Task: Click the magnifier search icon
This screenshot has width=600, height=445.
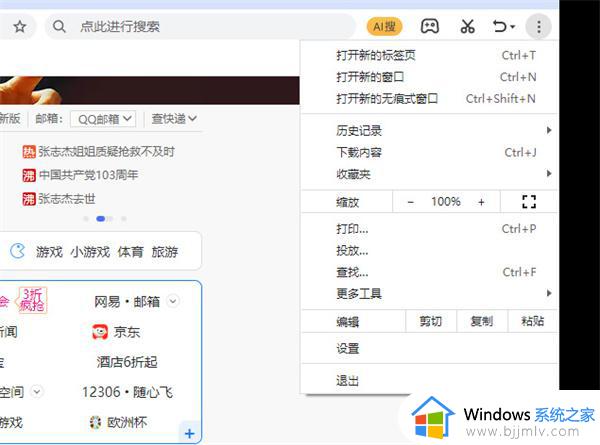Action: tap(59, 27)
